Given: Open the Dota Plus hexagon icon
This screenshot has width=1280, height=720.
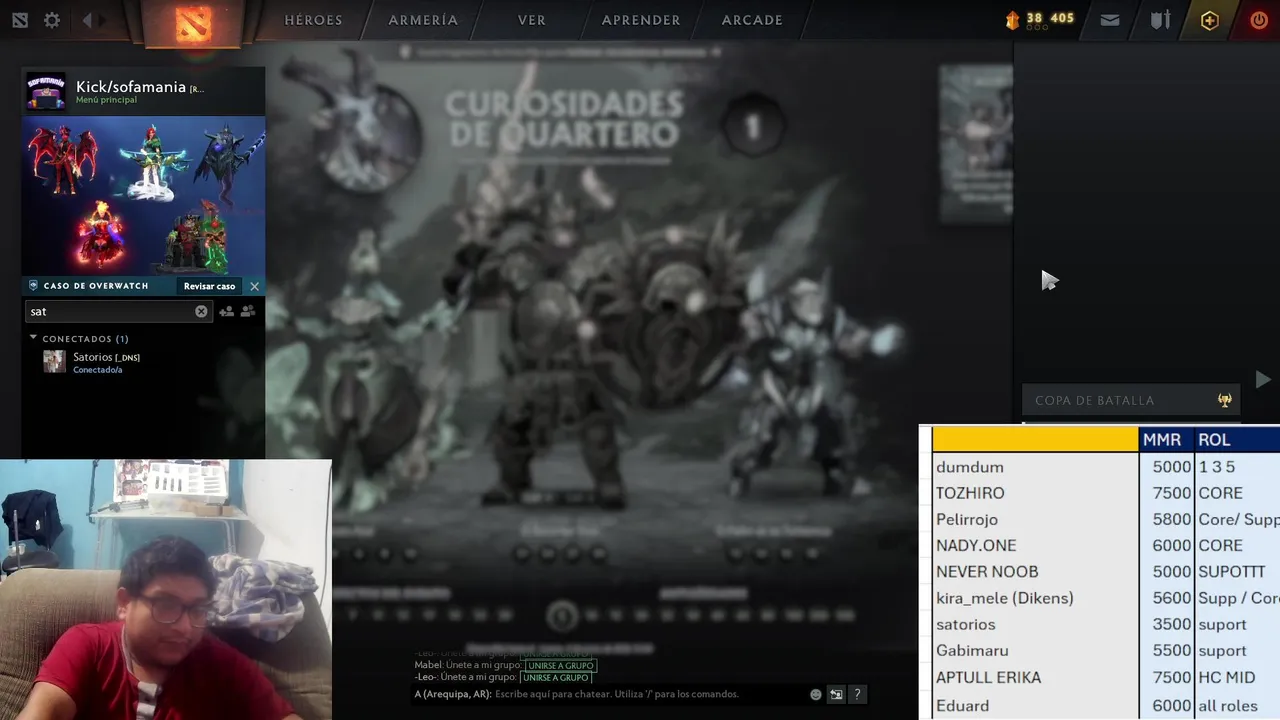Looking at the screenshot, I should [1210, 20].
